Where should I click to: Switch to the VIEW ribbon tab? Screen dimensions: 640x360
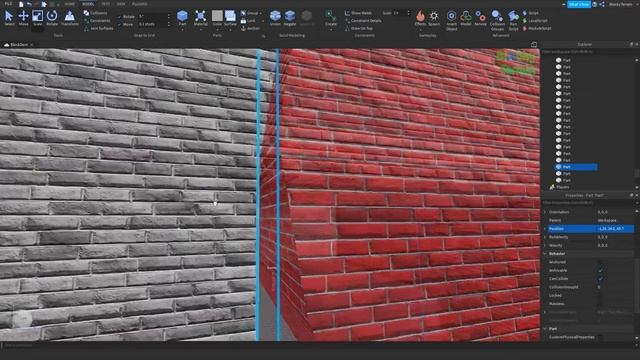pos(121,4)
